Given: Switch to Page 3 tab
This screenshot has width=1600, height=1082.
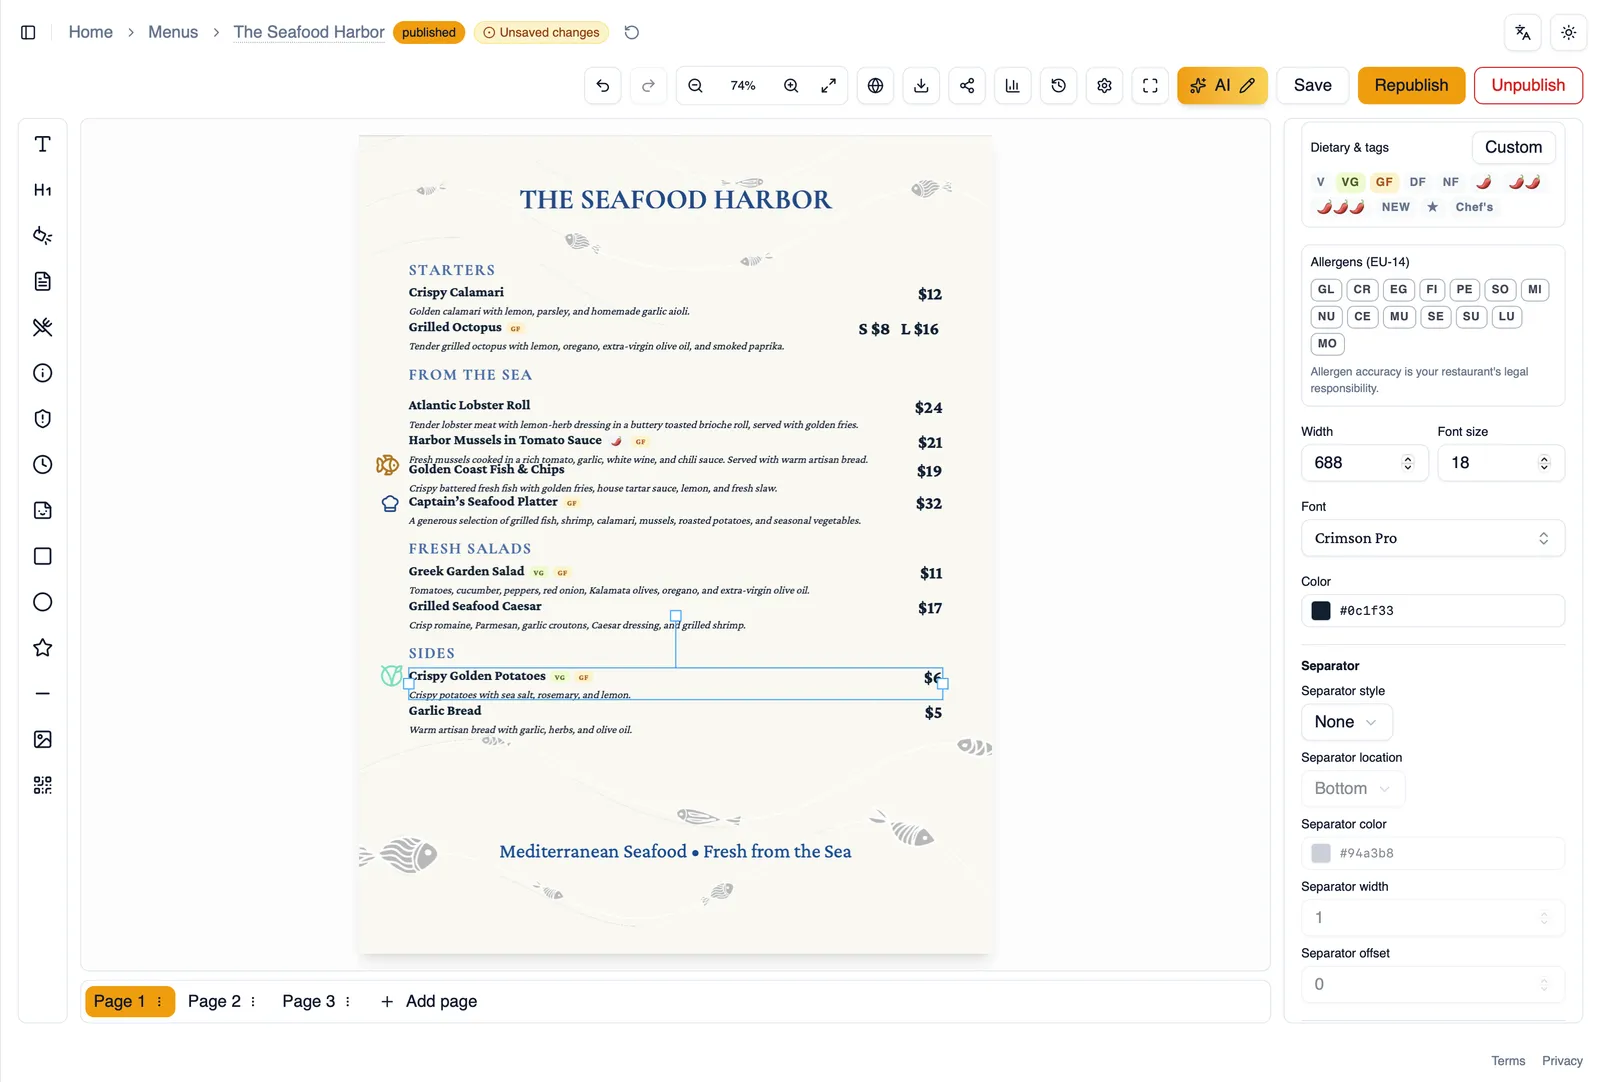Looking at the screenshot, I should [x=308, y=1001].
